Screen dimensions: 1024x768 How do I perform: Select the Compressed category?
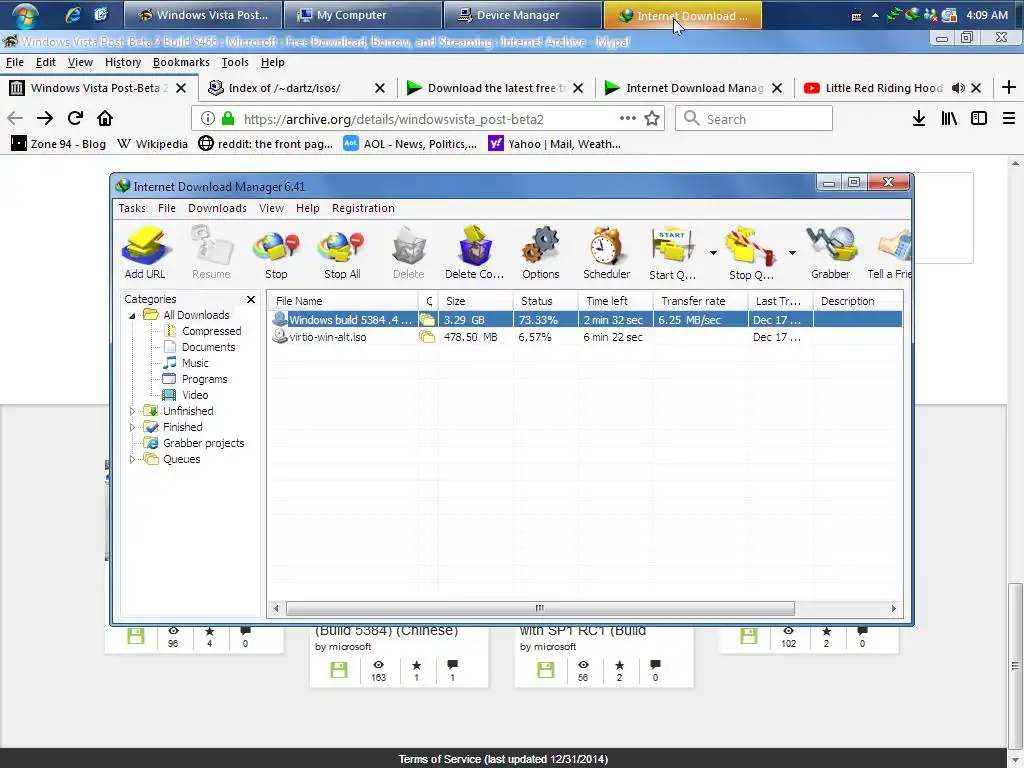(211, 331)
